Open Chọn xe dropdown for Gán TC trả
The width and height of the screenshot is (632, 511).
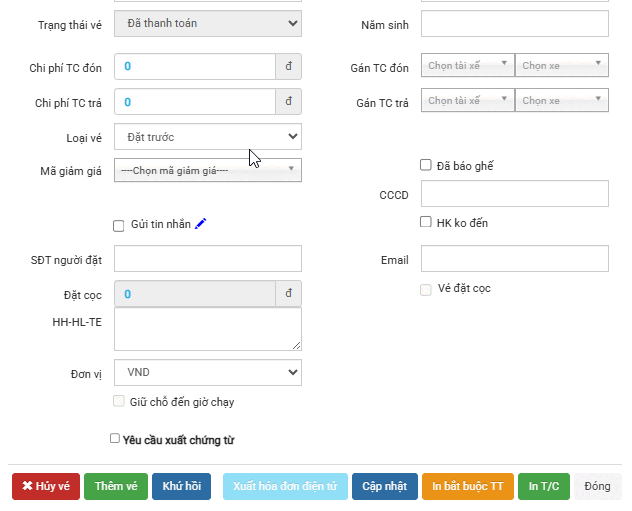pos(561,101)
